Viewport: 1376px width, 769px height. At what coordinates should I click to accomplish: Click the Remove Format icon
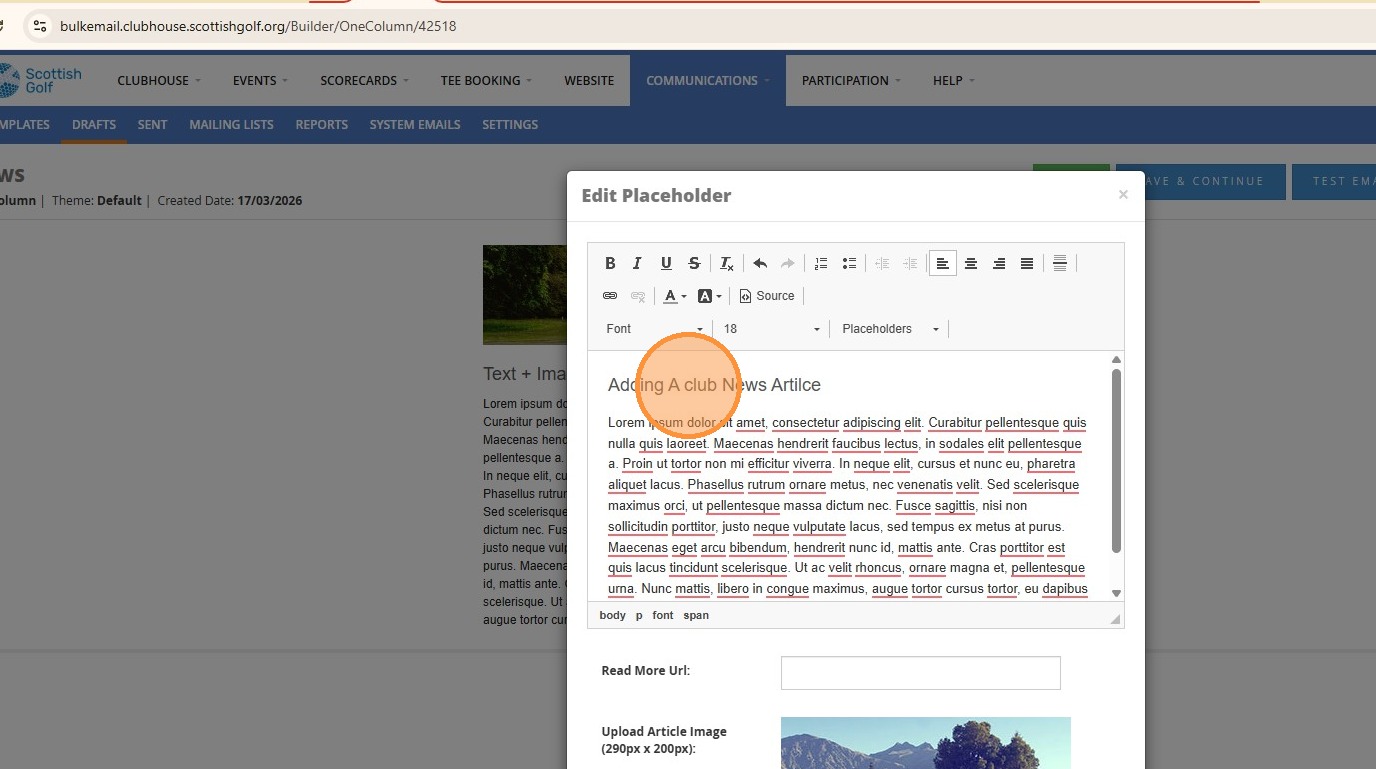[x=727, y=264]
